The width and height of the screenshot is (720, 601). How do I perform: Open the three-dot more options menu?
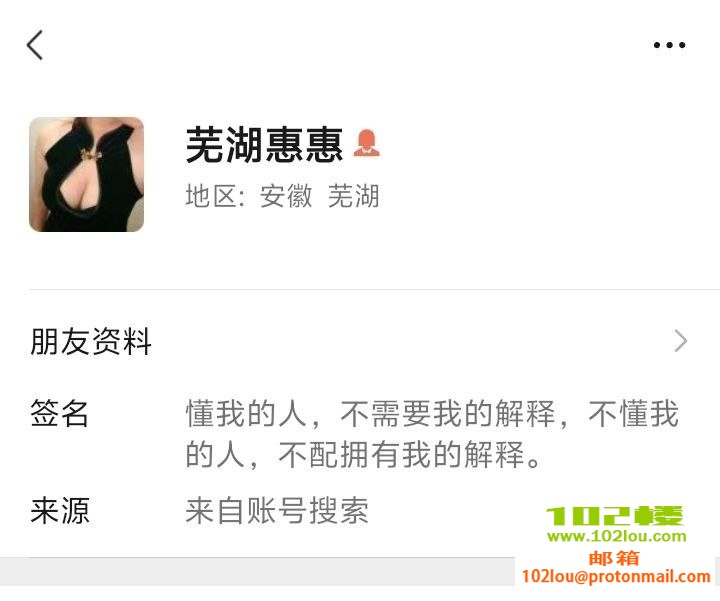click(x=669, y=45)
